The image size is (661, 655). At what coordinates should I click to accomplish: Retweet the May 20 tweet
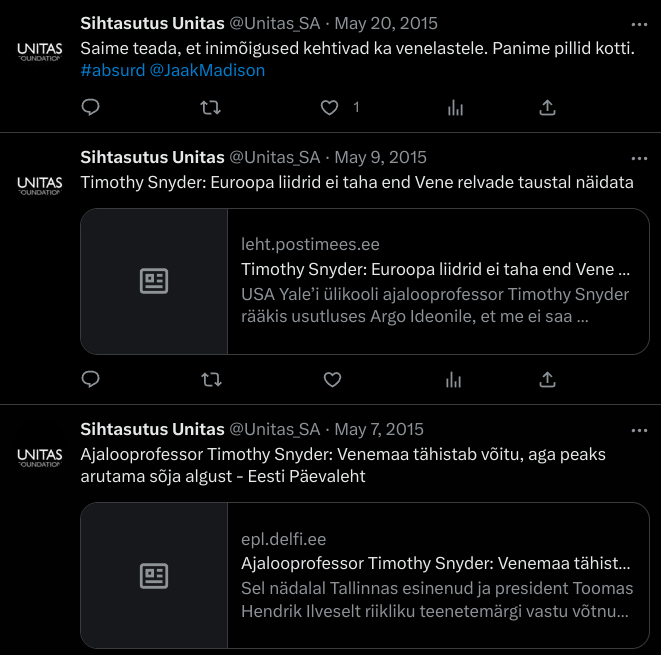[211, 107]
